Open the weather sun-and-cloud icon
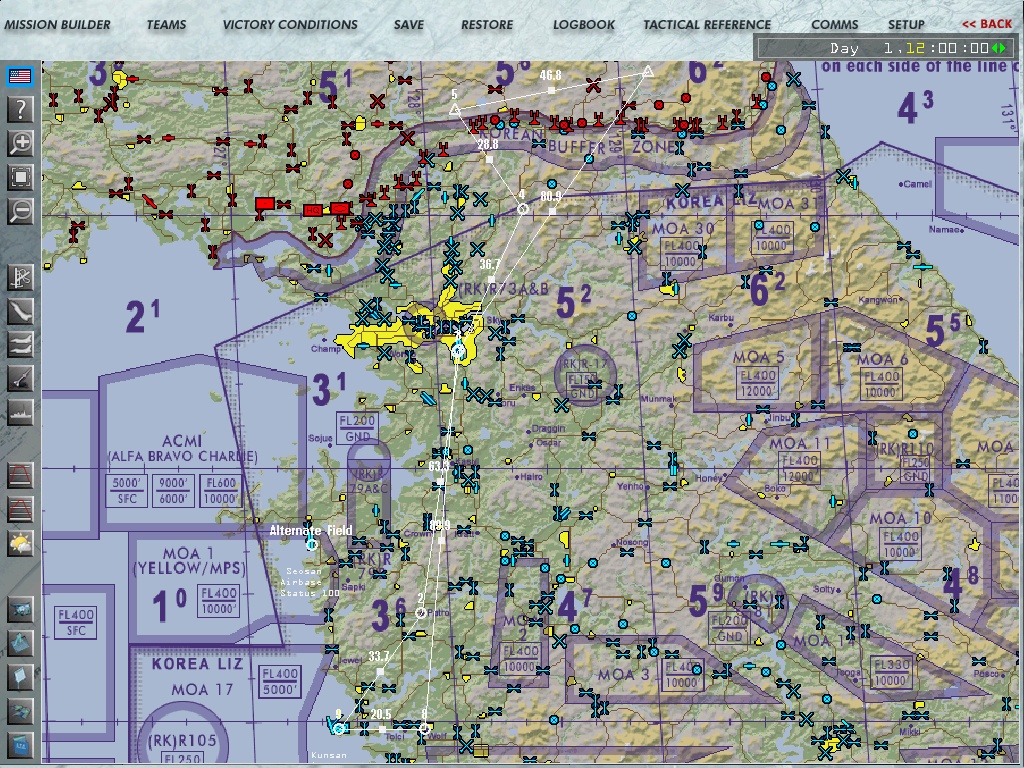The height and width of the screenshot is (768, 1024). click(x=20, y=543)
